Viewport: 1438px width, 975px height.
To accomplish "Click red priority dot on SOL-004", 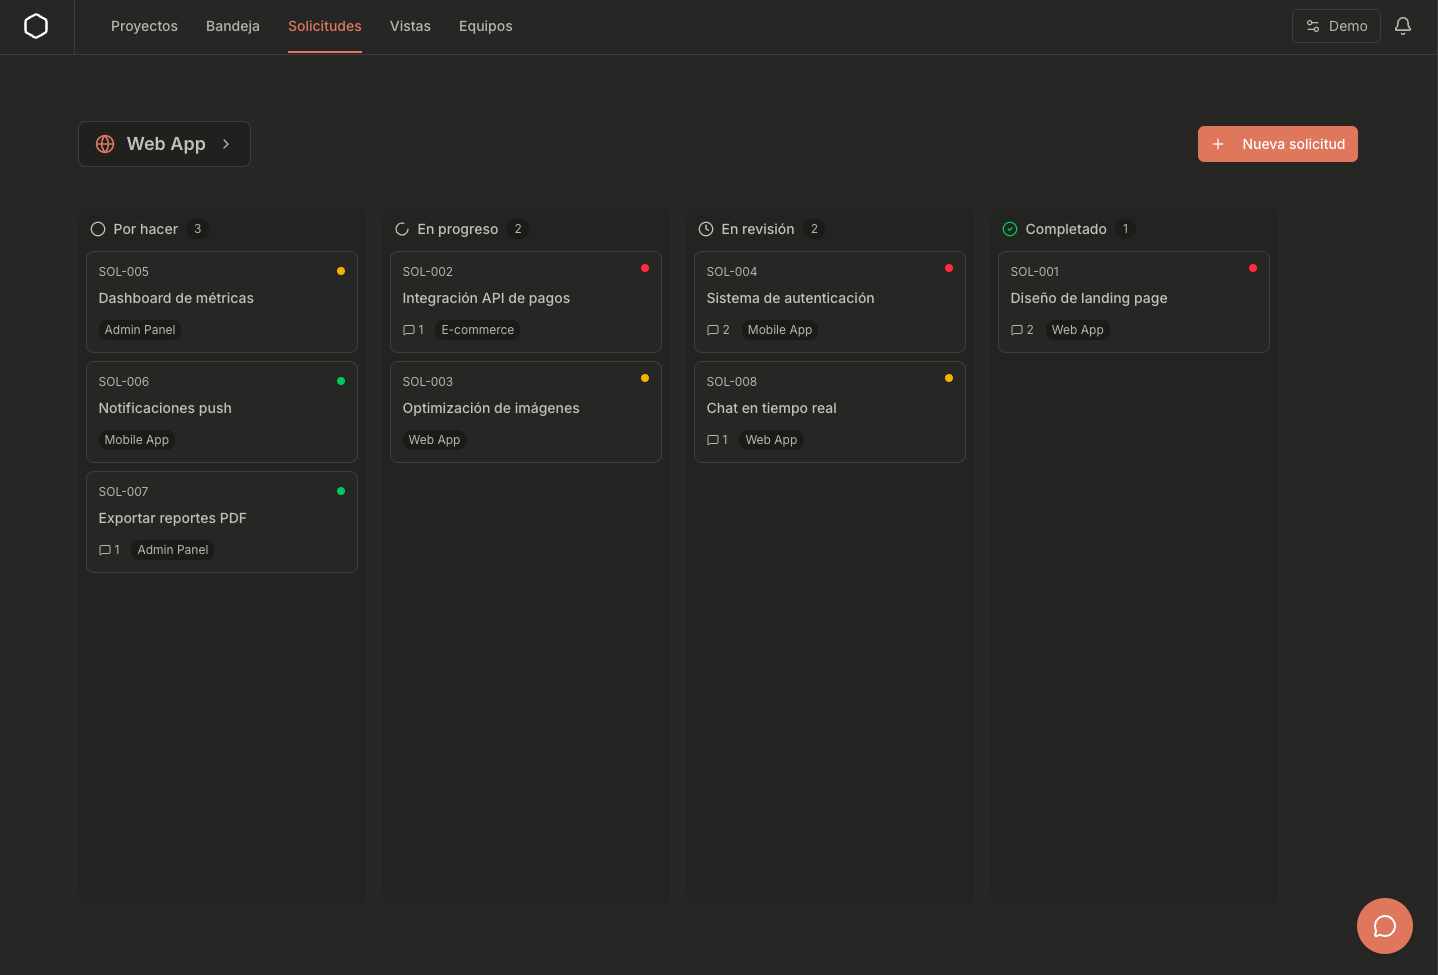I will [949, 268].
